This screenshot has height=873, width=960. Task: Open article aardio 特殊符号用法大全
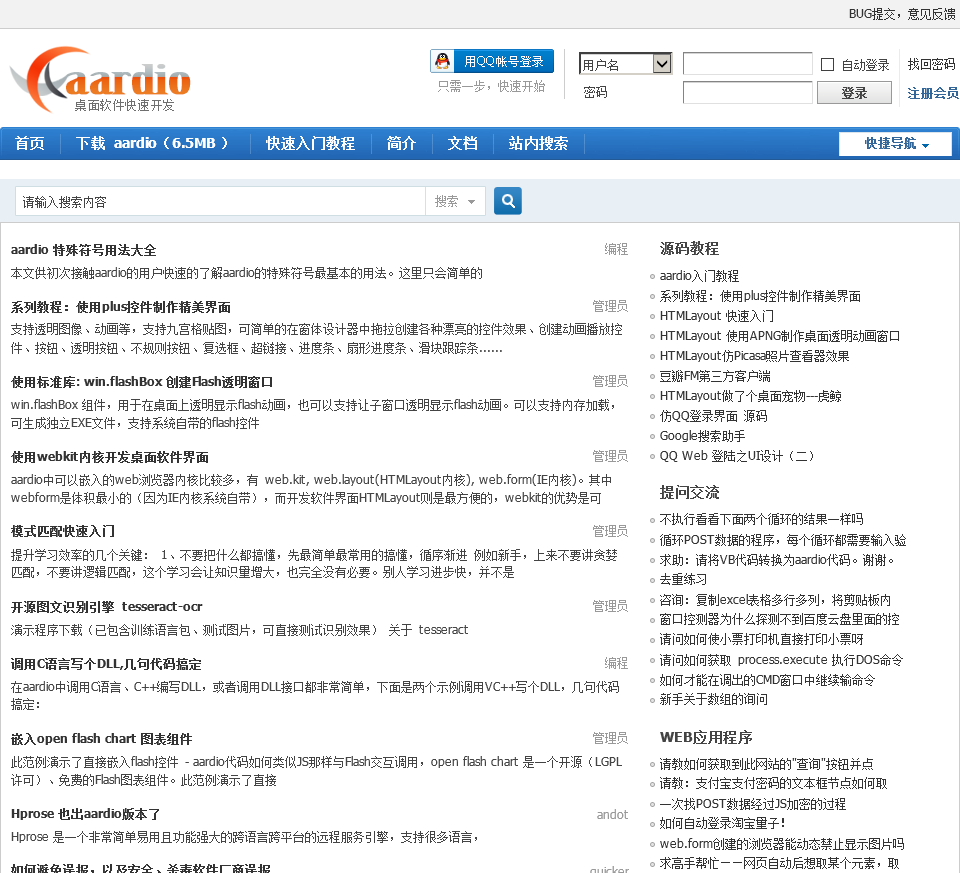click(83, 250)
